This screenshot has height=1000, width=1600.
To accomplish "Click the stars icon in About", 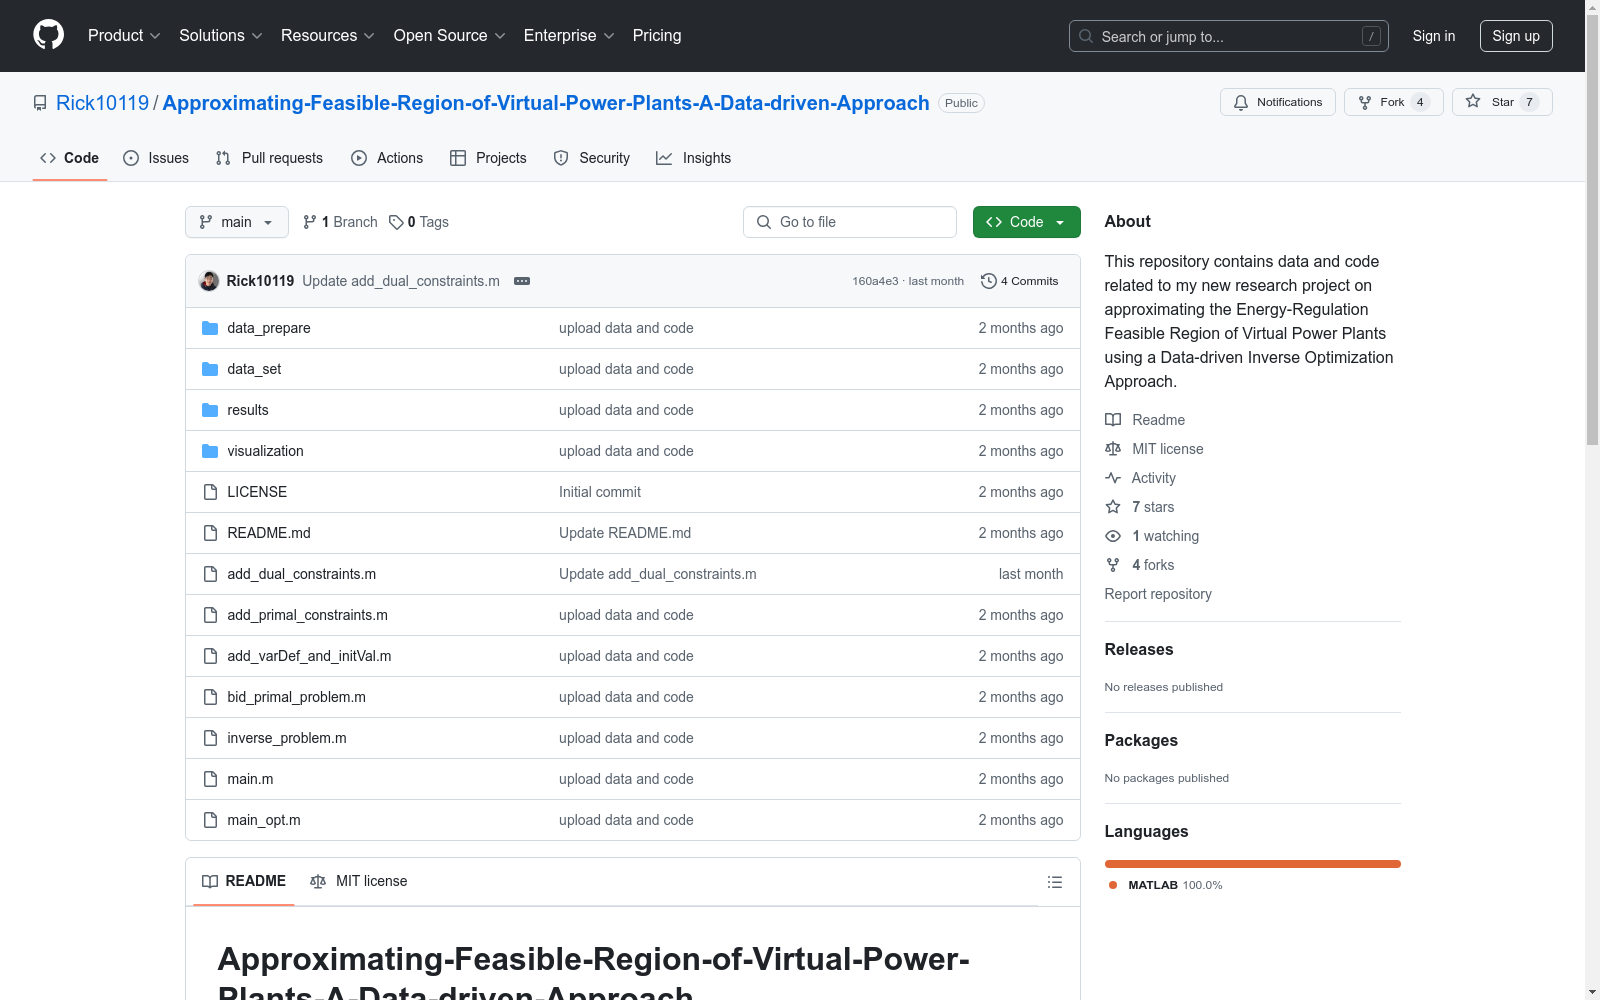I will [x=1113, y=507].
